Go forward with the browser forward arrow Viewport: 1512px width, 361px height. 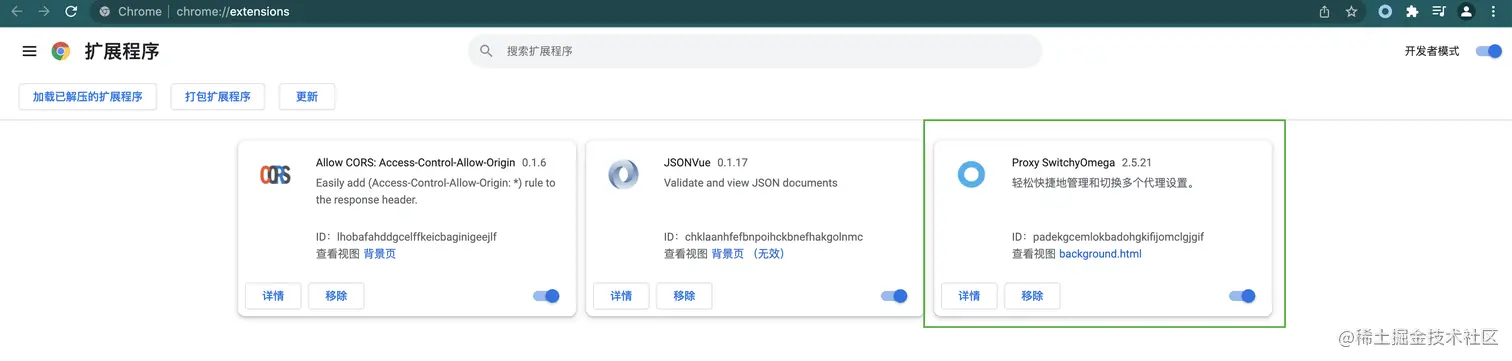coord(43,12)
